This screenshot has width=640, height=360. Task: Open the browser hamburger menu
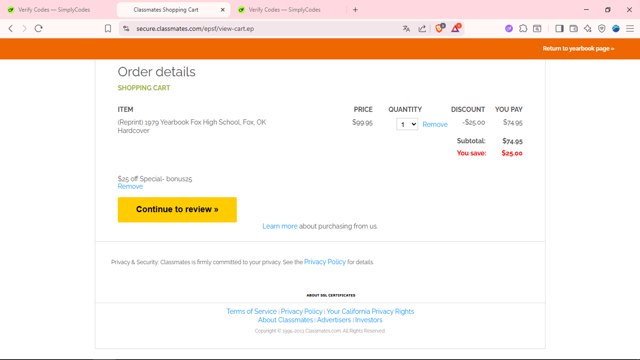point(630,29)
